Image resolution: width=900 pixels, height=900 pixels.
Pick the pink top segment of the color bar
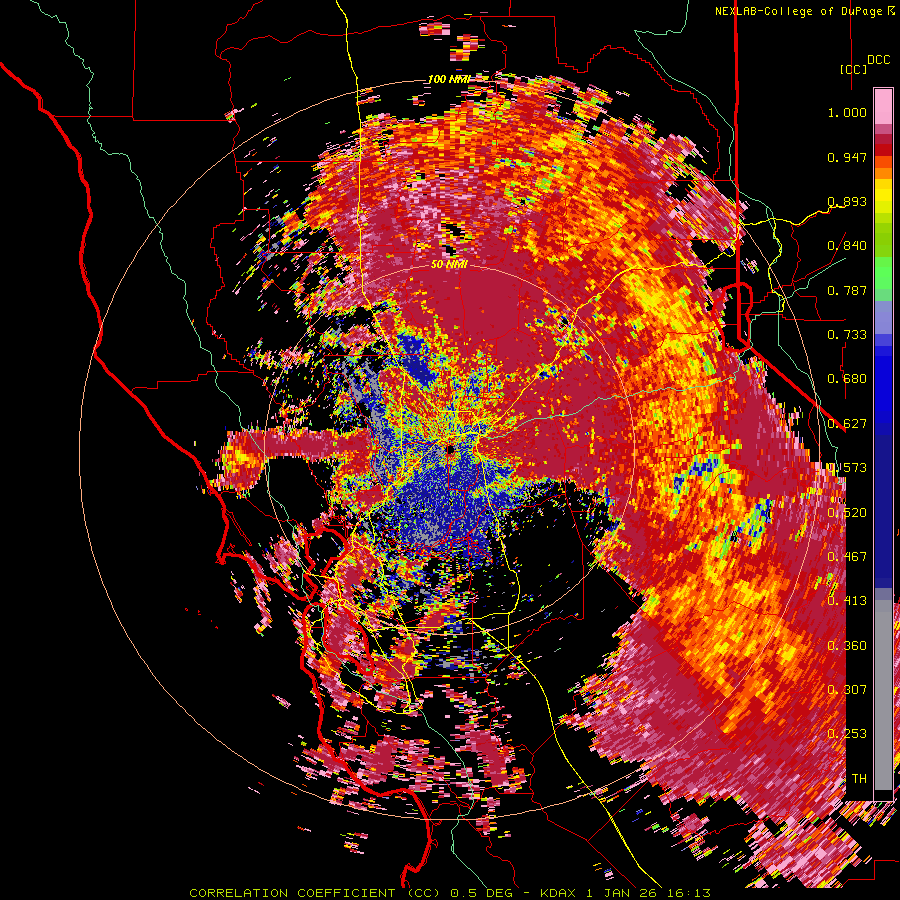pos(883,106)
